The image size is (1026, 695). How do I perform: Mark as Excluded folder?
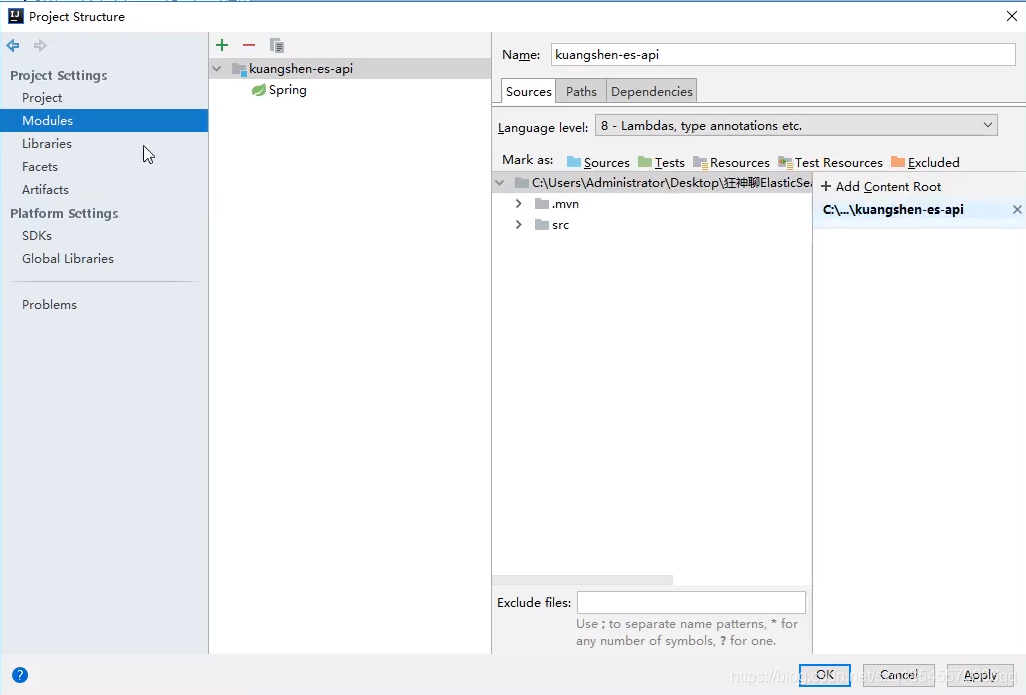tap(925, 162)
